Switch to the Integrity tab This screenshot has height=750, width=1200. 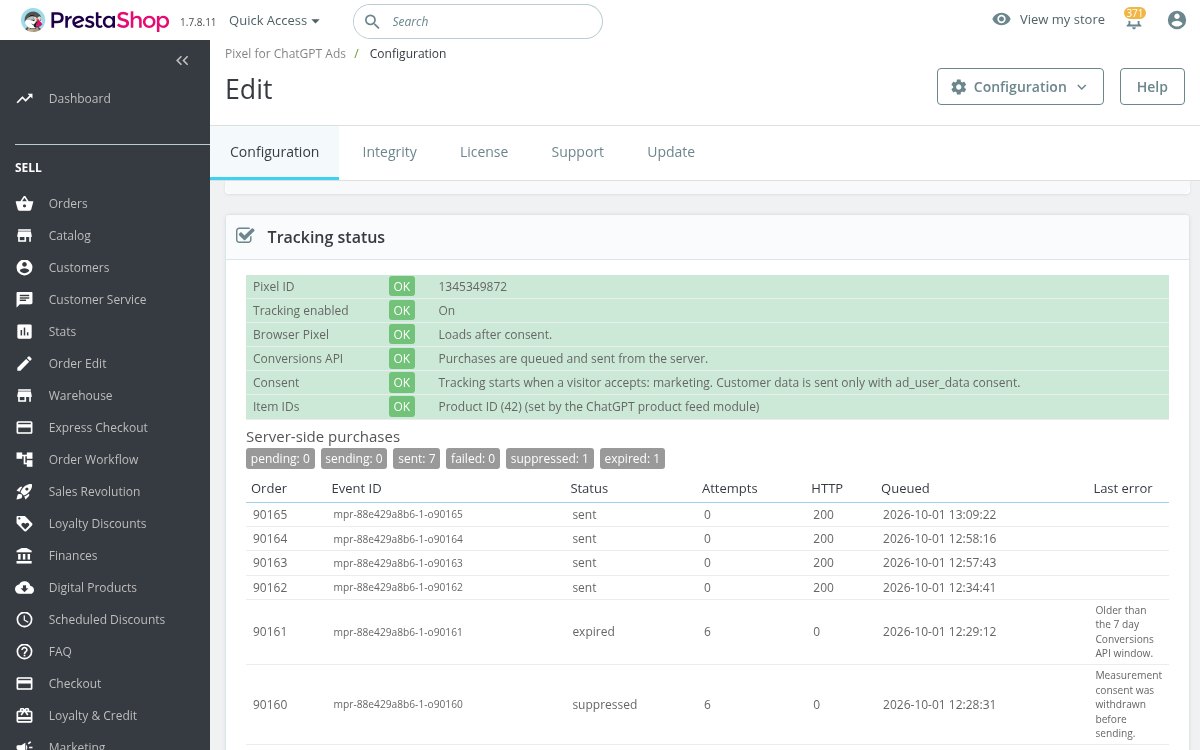click(x=389, y=152)
